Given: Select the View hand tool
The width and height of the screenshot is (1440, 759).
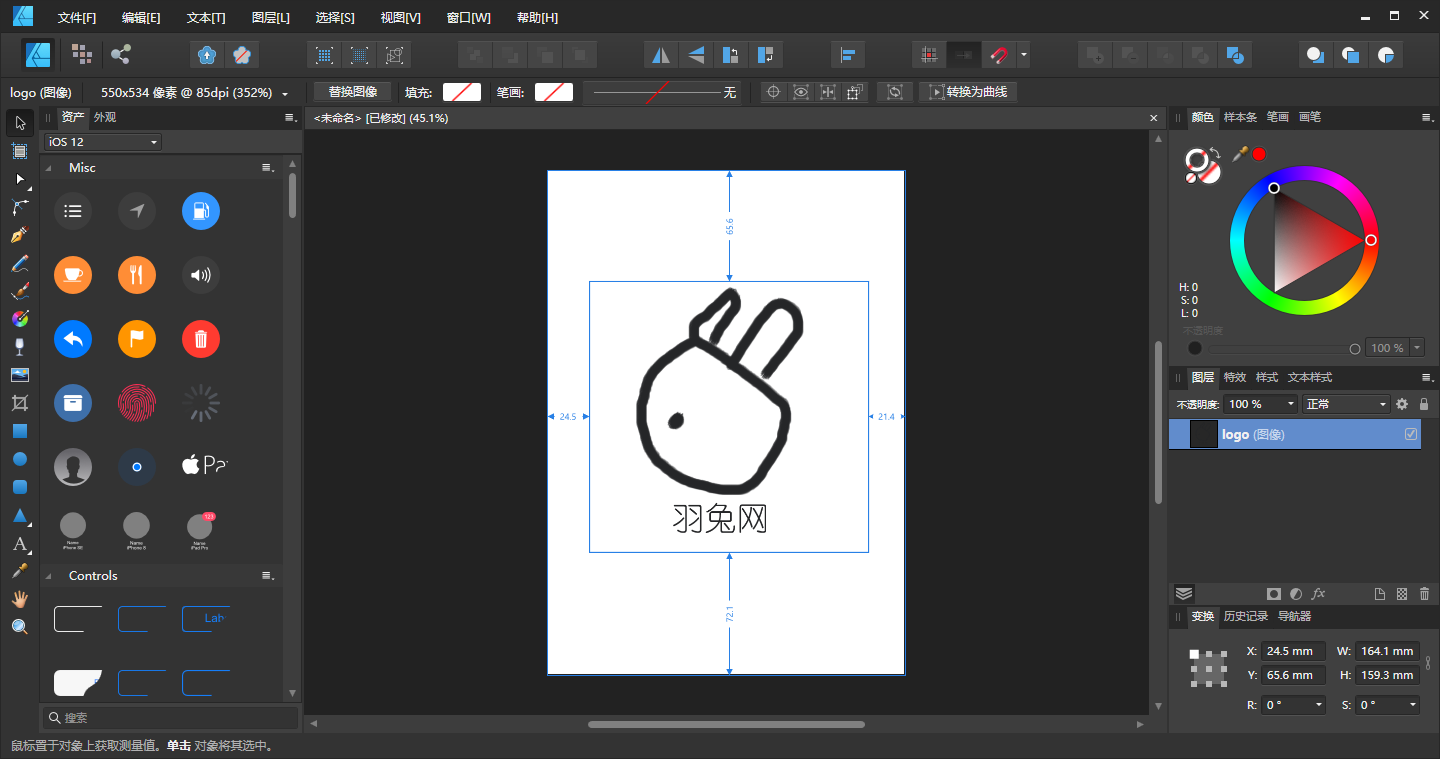Looking at the screenshot, I should 20,599.
